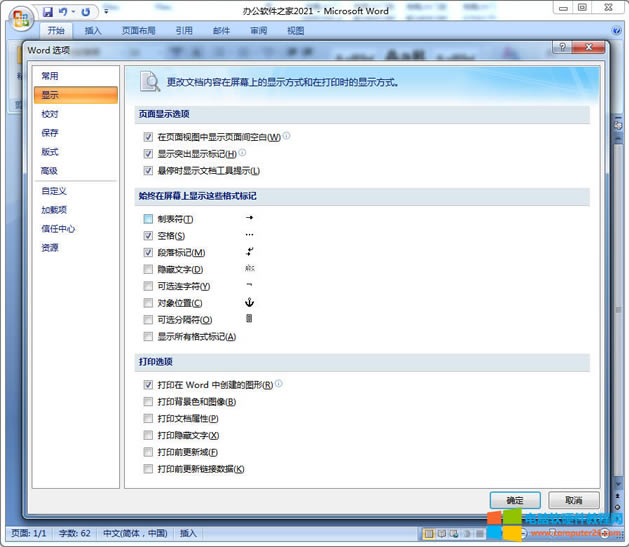Click the Redo icon in quick access toolbar

tap(85, 12)
